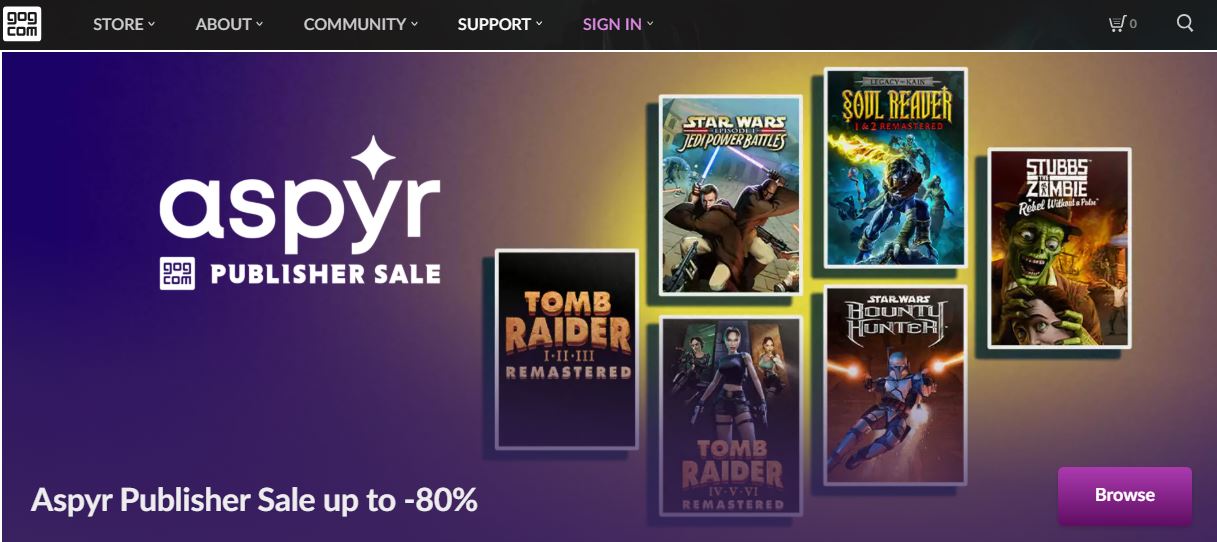Viewport: 1217px width, 542px height.
Task: Select the Stubbs the Zombie cover
Action: [1060, 248]
